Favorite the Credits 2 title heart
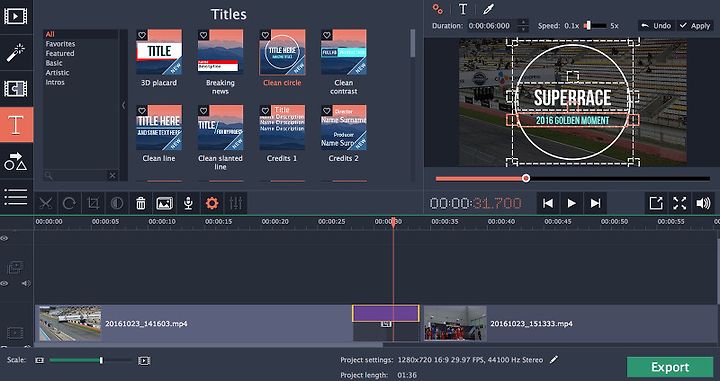This screenshot has height=381, width=720. pyautogui.click(x=326, y=111)
